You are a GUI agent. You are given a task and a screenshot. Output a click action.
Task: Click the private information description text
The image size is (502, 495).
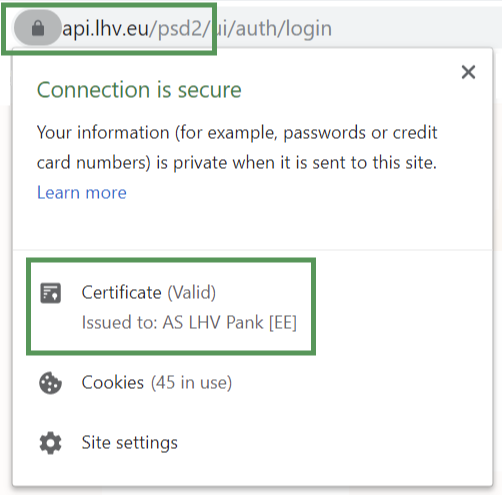[237, 147]
